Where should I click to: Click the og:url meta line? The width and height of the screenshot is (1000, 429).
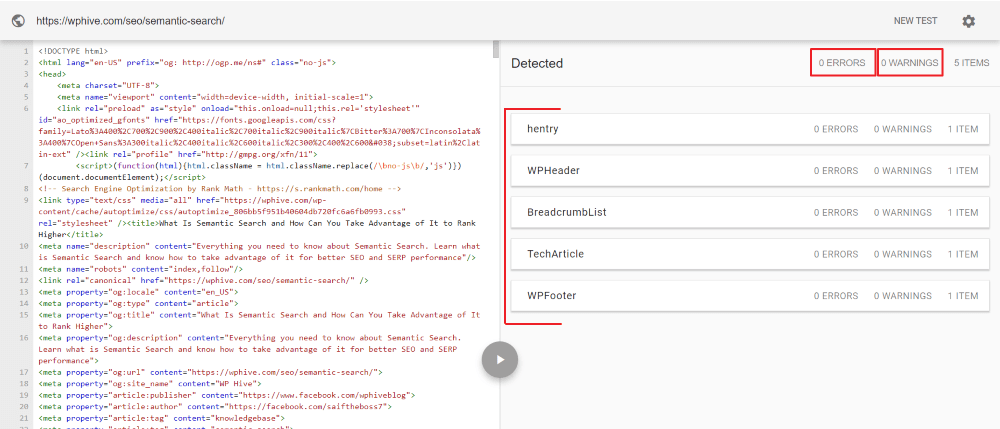click(210, 372)
